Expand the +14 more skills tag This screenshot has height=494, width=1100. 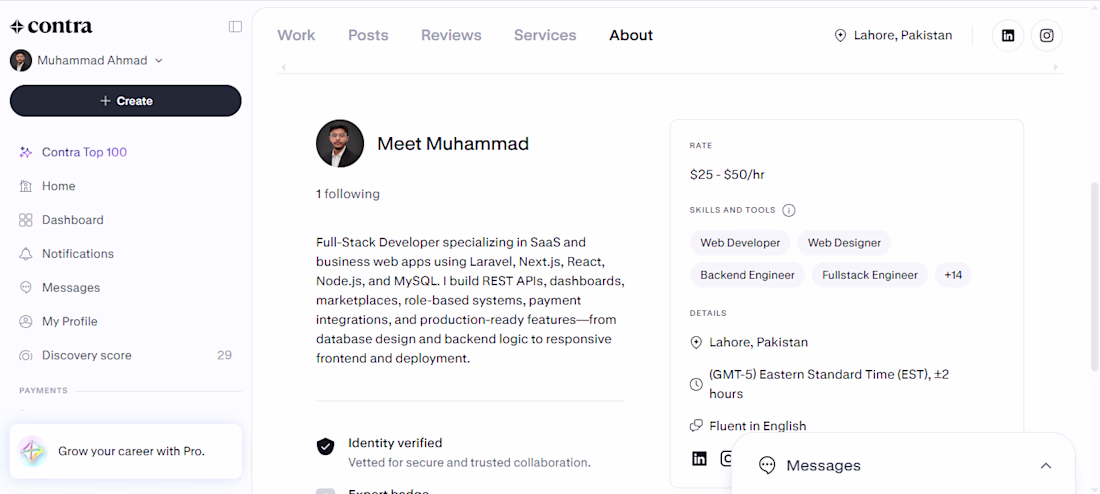pos(953,275)
